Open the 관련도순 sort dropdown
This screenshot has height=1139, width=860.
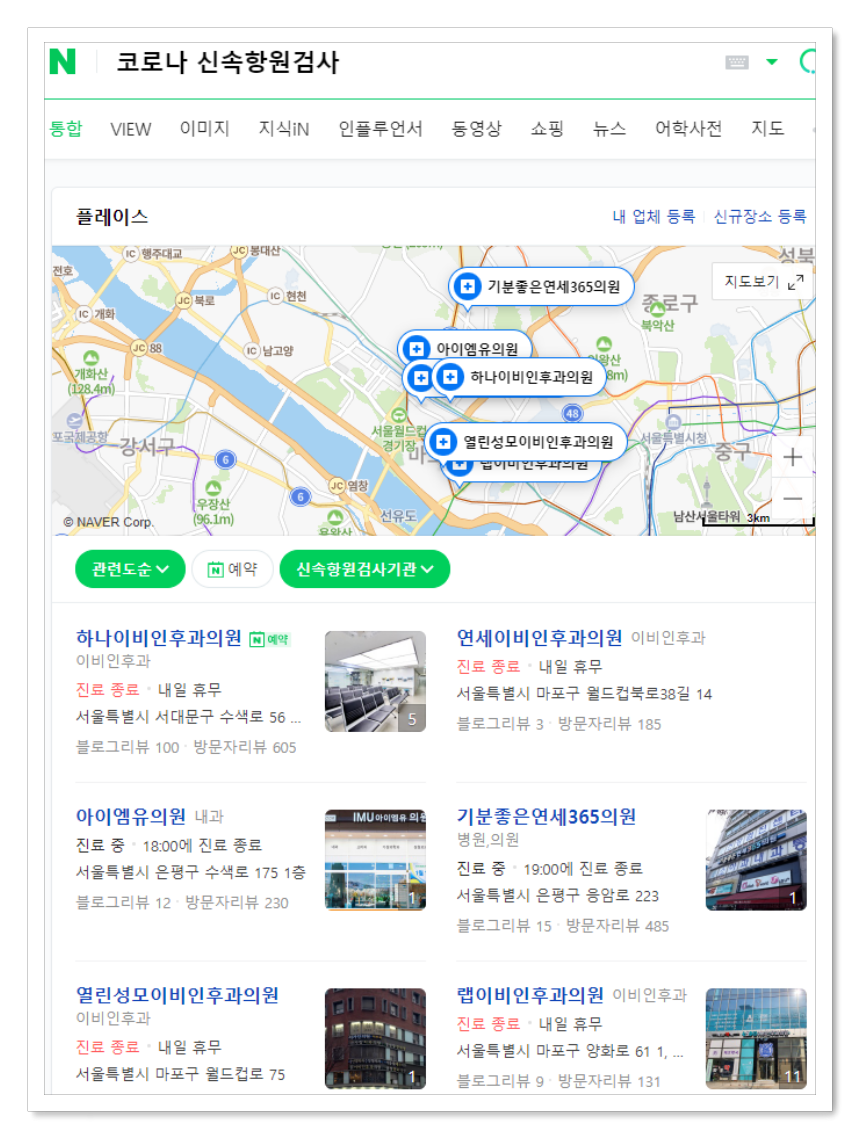(x=130, y=569)
